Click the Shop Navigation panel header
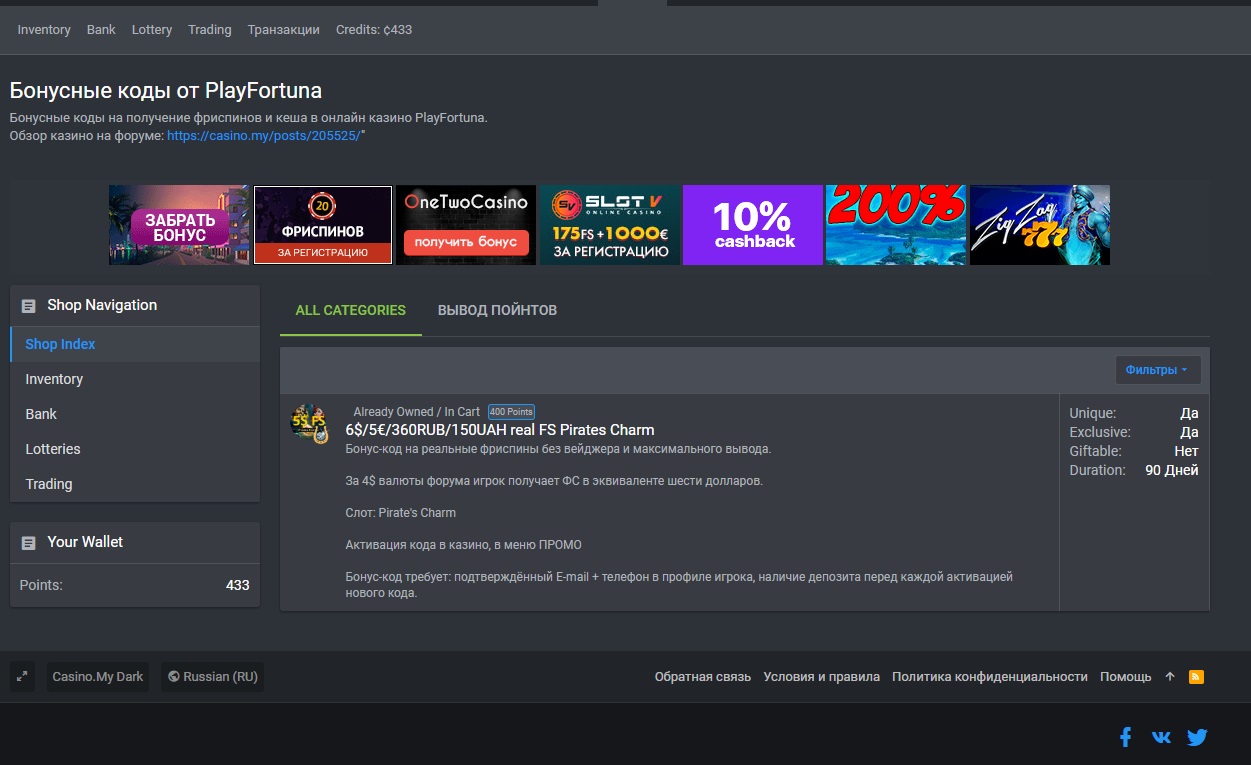The width and height of the screenshot is (1251, 765). click(135, 305)
